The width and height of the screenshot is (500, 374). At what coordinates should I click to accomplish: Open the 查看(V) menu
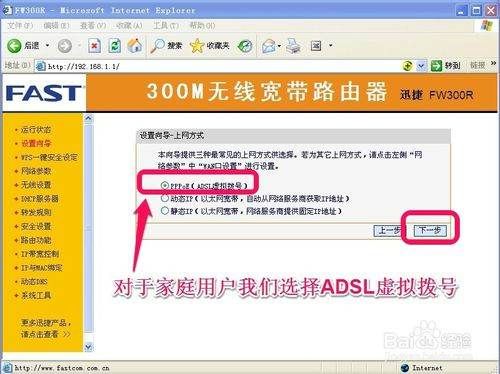(x=93, y=25)
